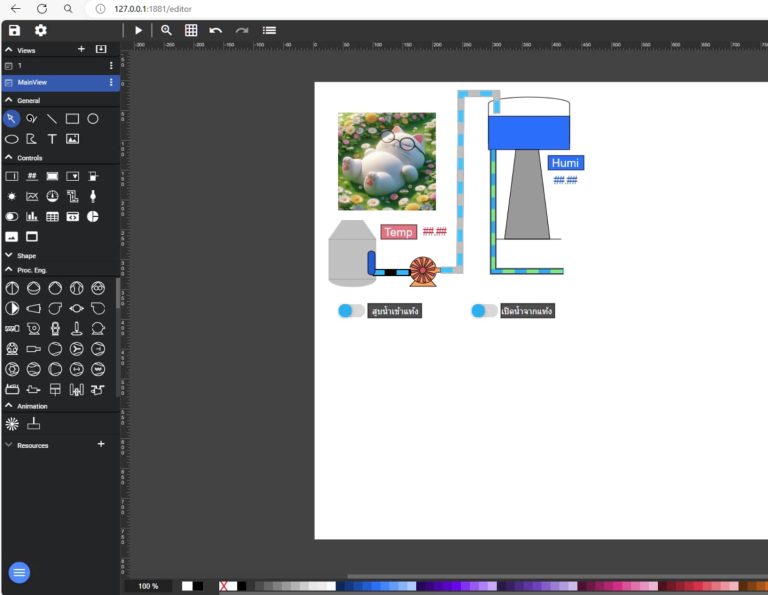Toggle the pump-into-tank switch on canvas
The height and width of the screenshot is (595, 768).
coord(351,311)
